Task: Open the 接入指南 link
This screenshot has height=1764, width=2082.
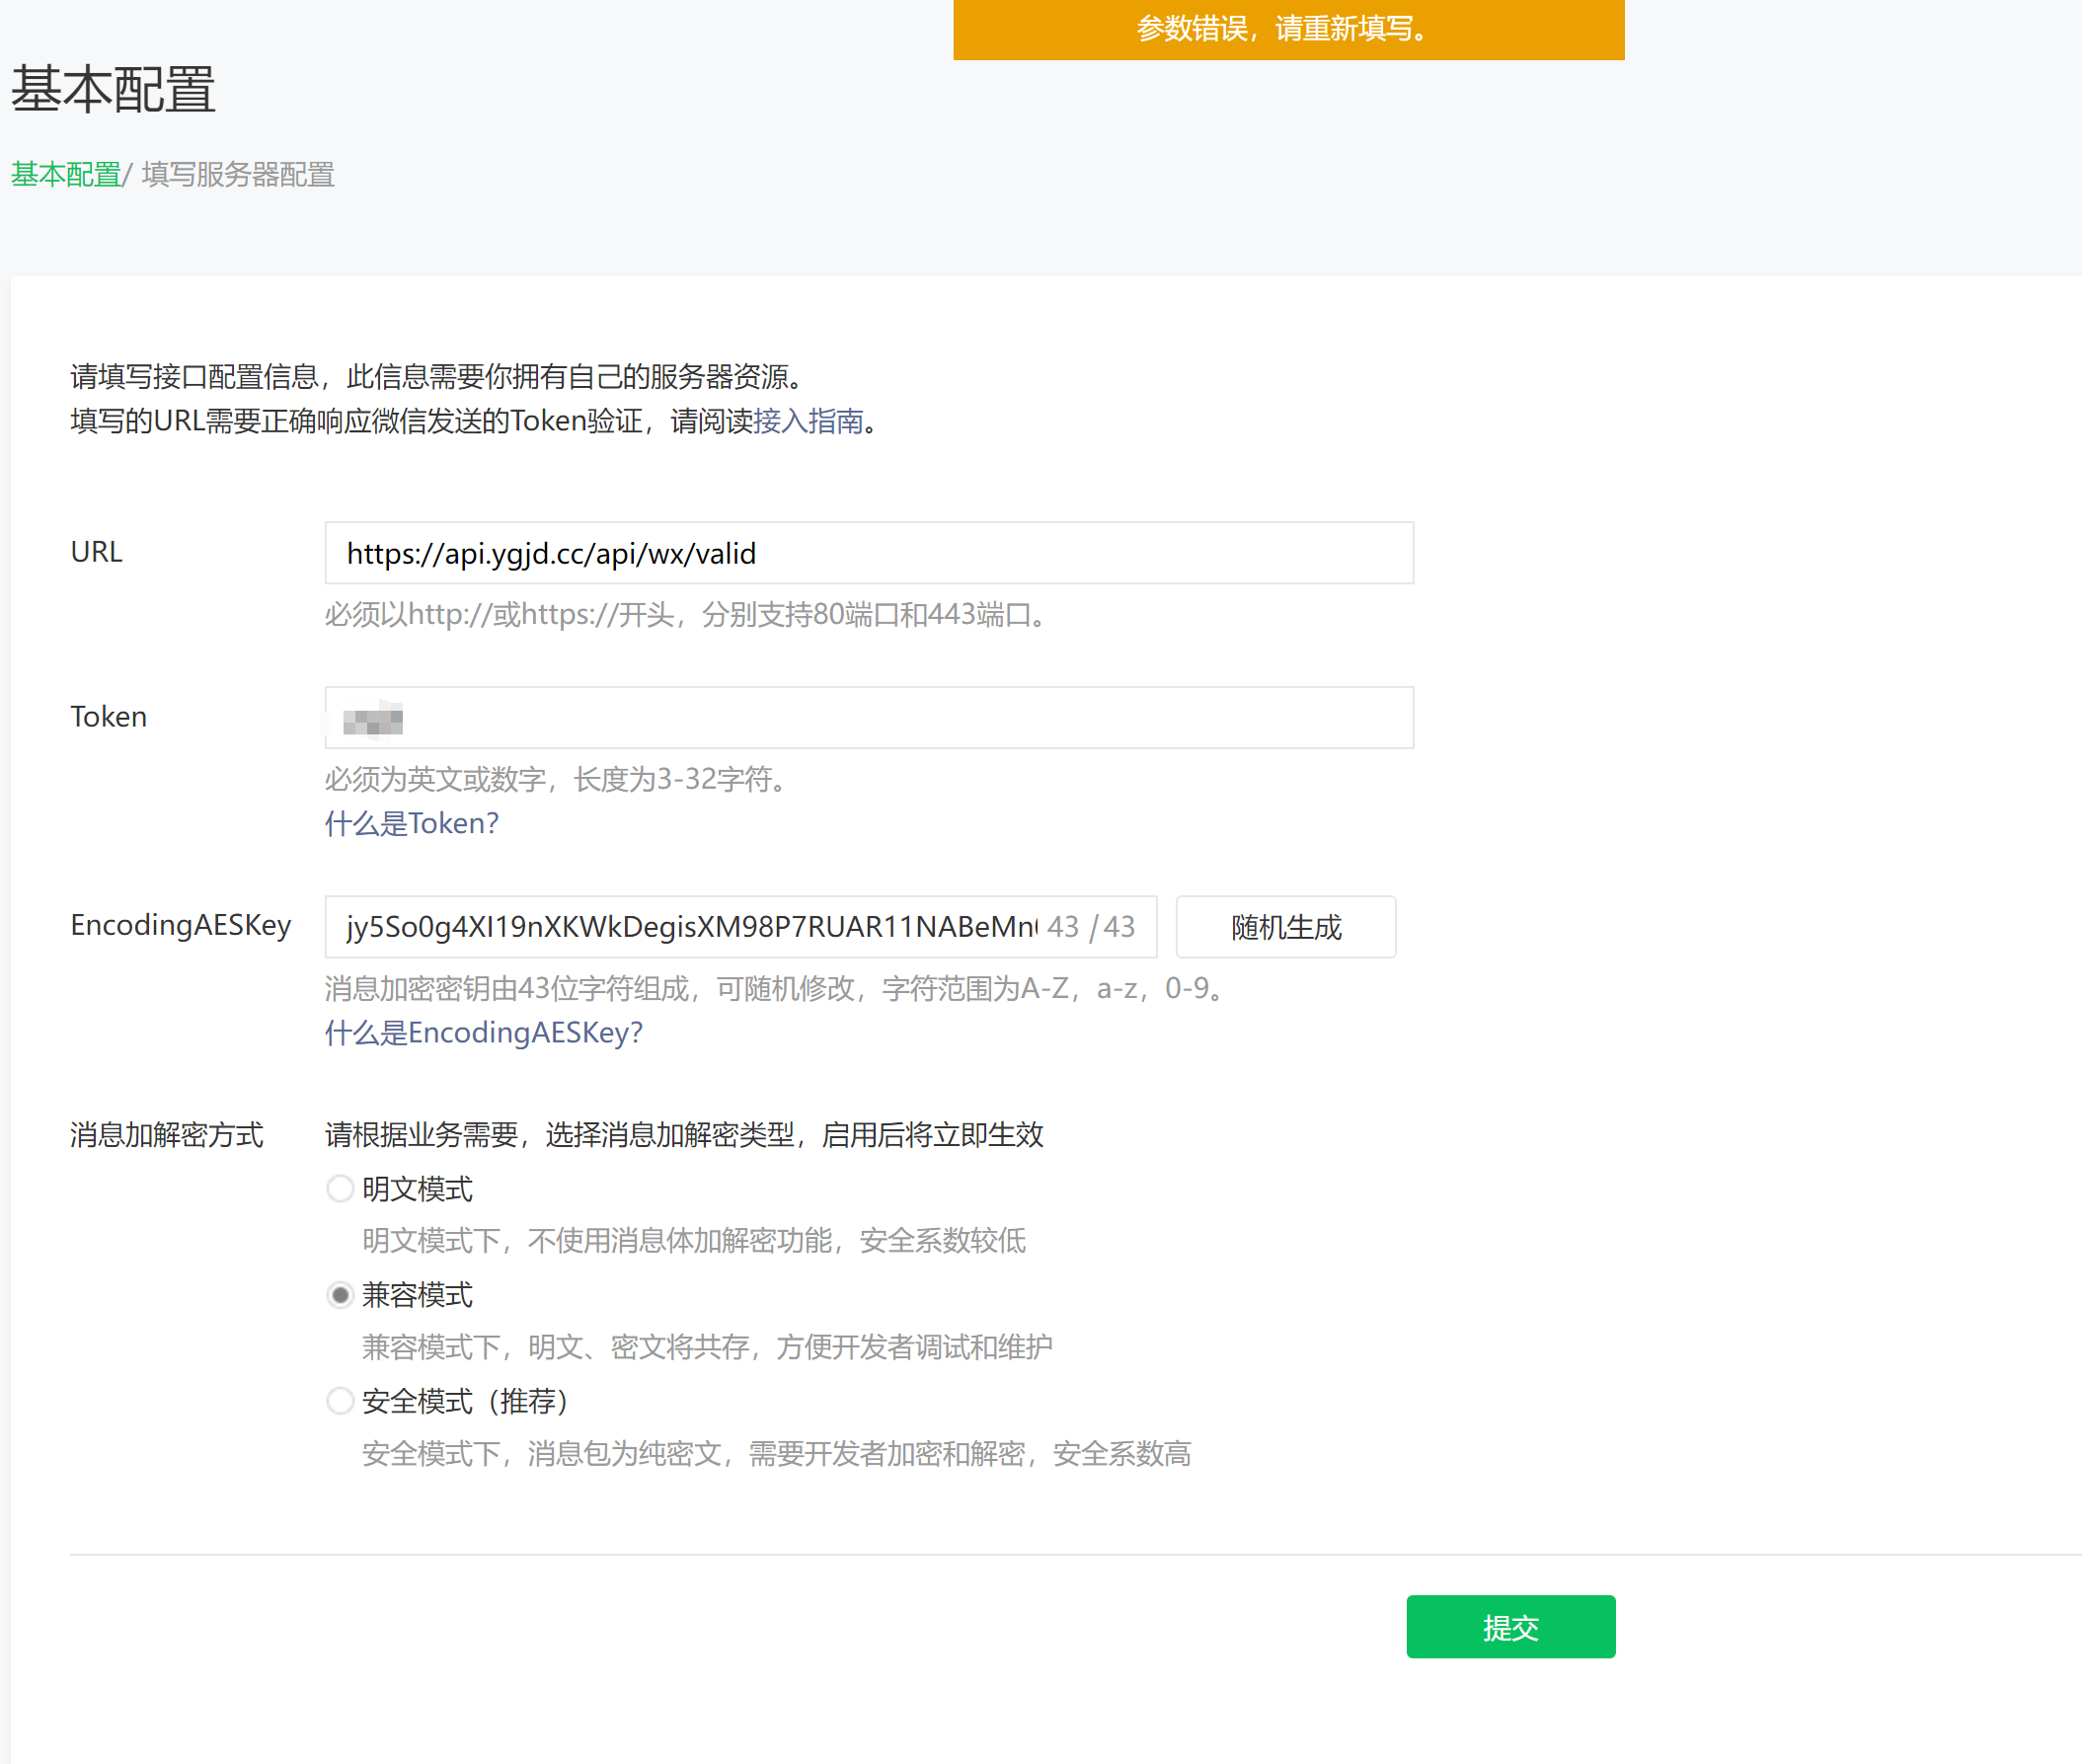Action: [x=808, y=421]
